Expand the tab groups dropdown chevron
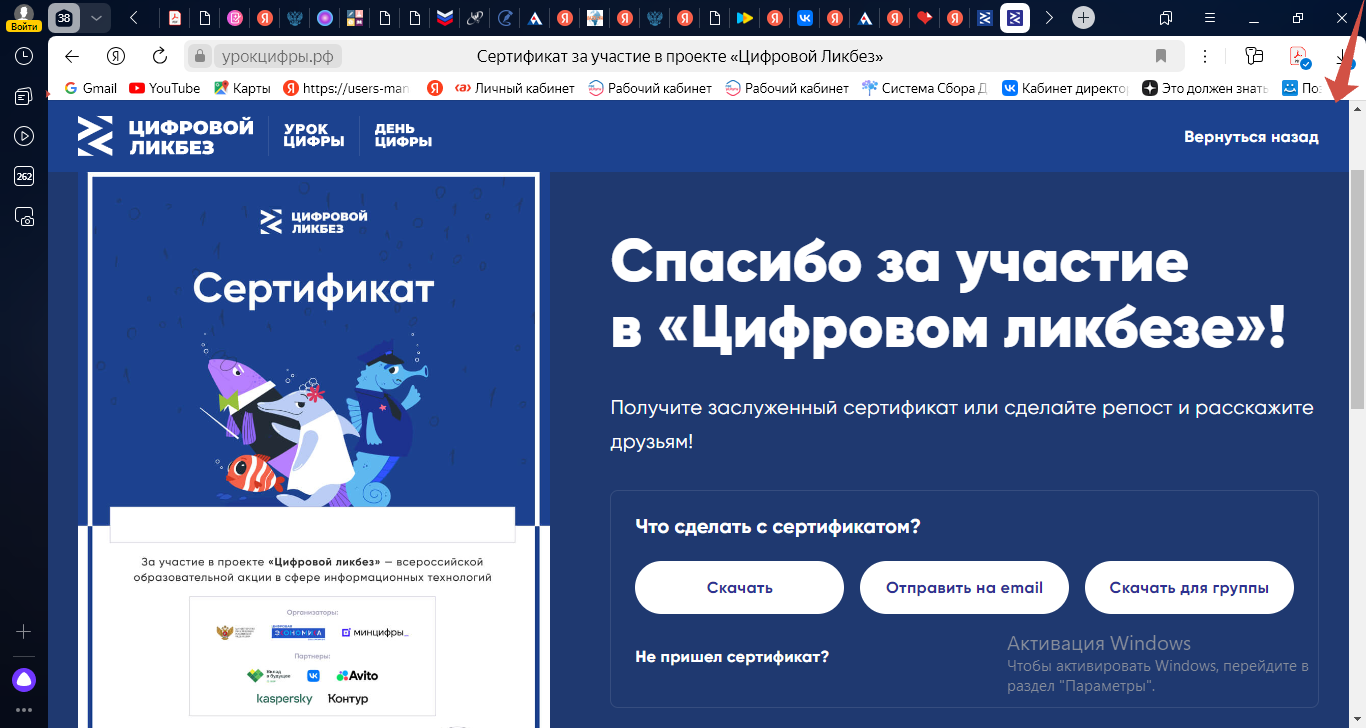Viewport: 1366px width, 728px height. pyautogui.click(x=96, y=17)
